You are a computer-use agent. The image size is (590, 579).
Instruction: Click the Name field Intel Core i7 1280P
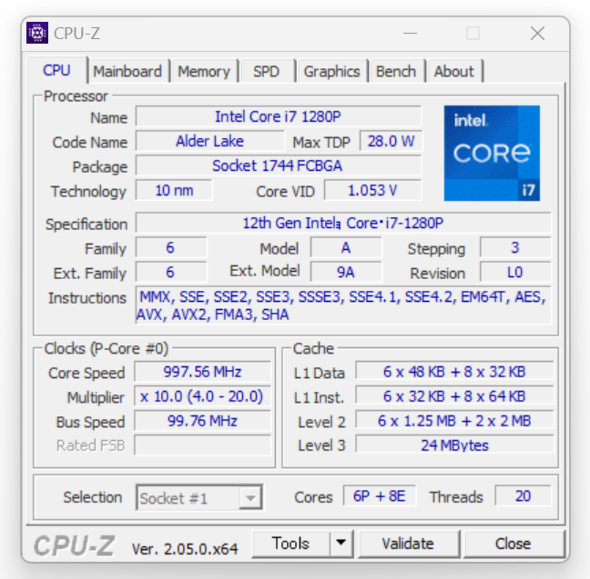(x=278, y=117)
